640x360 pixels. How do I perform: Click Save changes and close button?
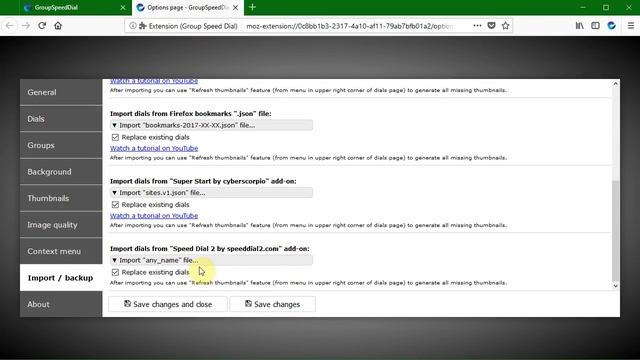168,304
